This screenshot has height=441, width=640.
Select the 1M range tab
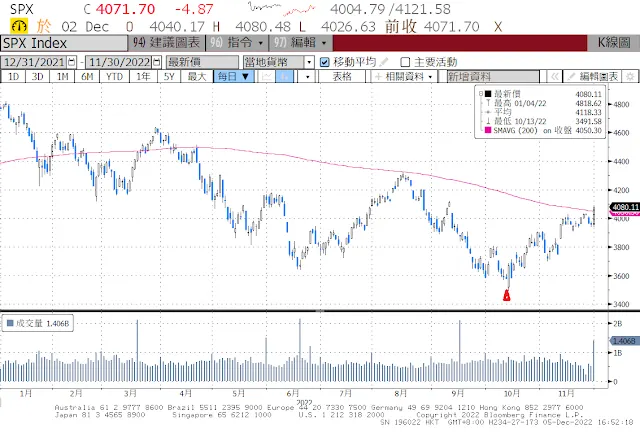62,76
